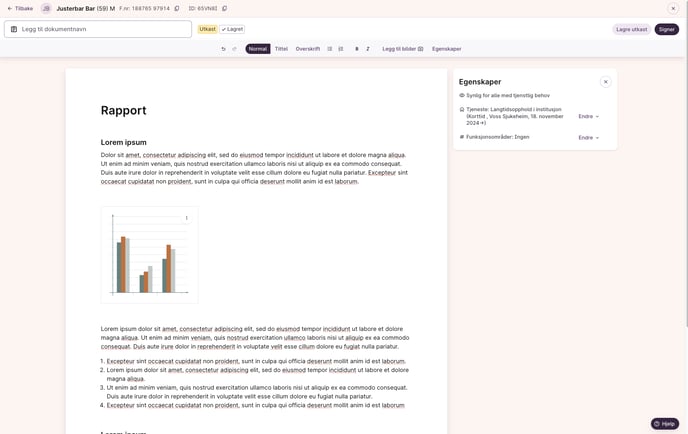This screenshot has height=434, width=688.
Task: Apply the Tittel text style
Action: click(x=281, y=49)
